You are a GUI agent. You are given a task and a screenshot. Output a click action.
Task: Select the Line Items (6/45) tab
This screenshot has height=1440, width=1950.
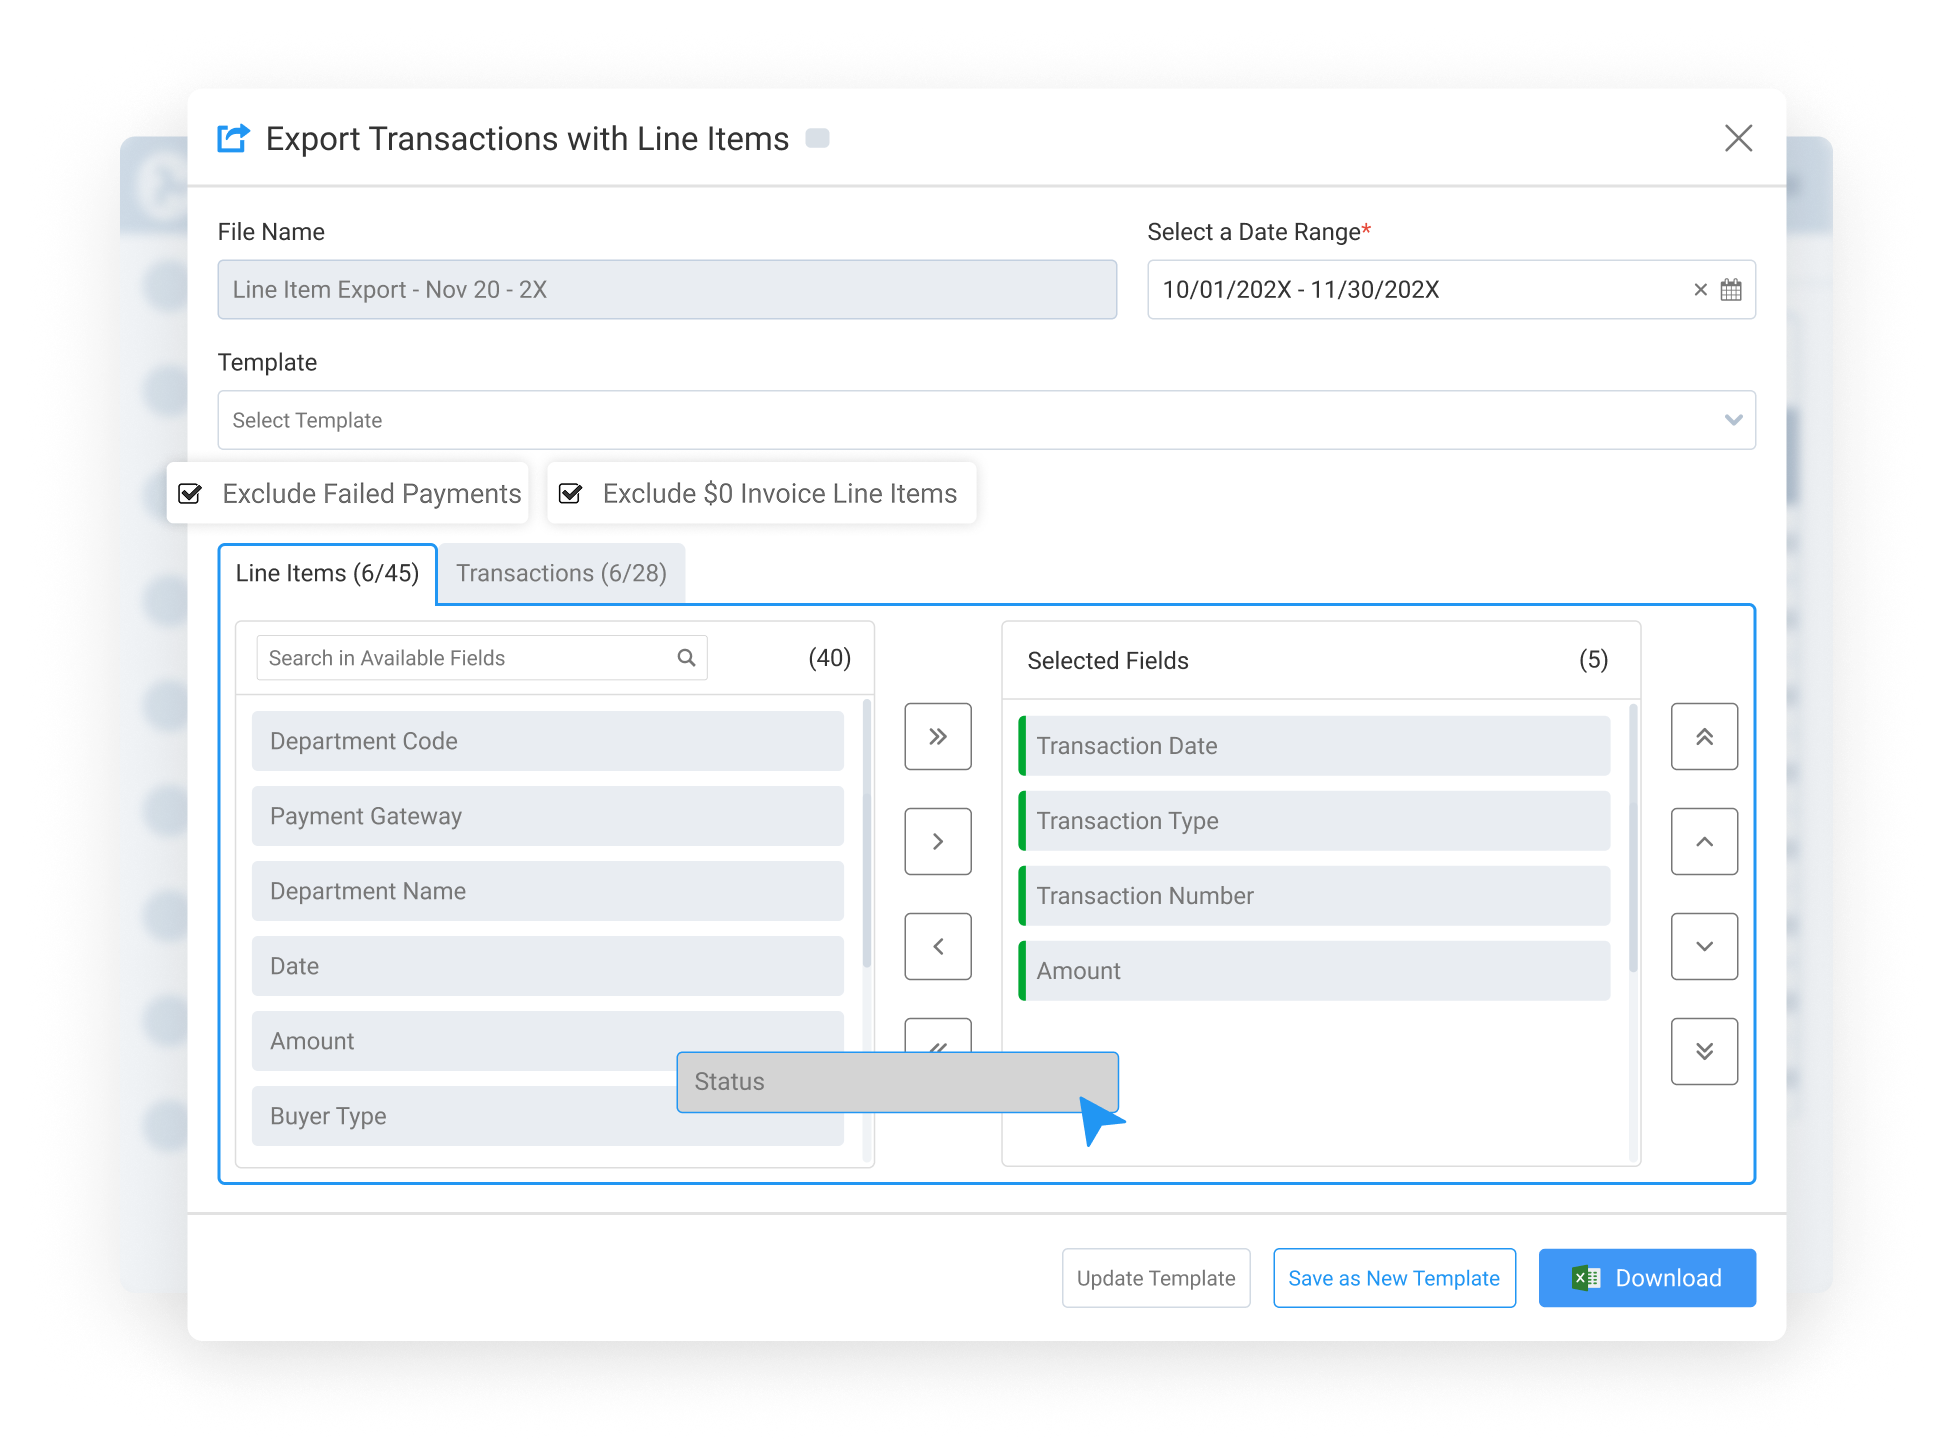pos(328,573)
